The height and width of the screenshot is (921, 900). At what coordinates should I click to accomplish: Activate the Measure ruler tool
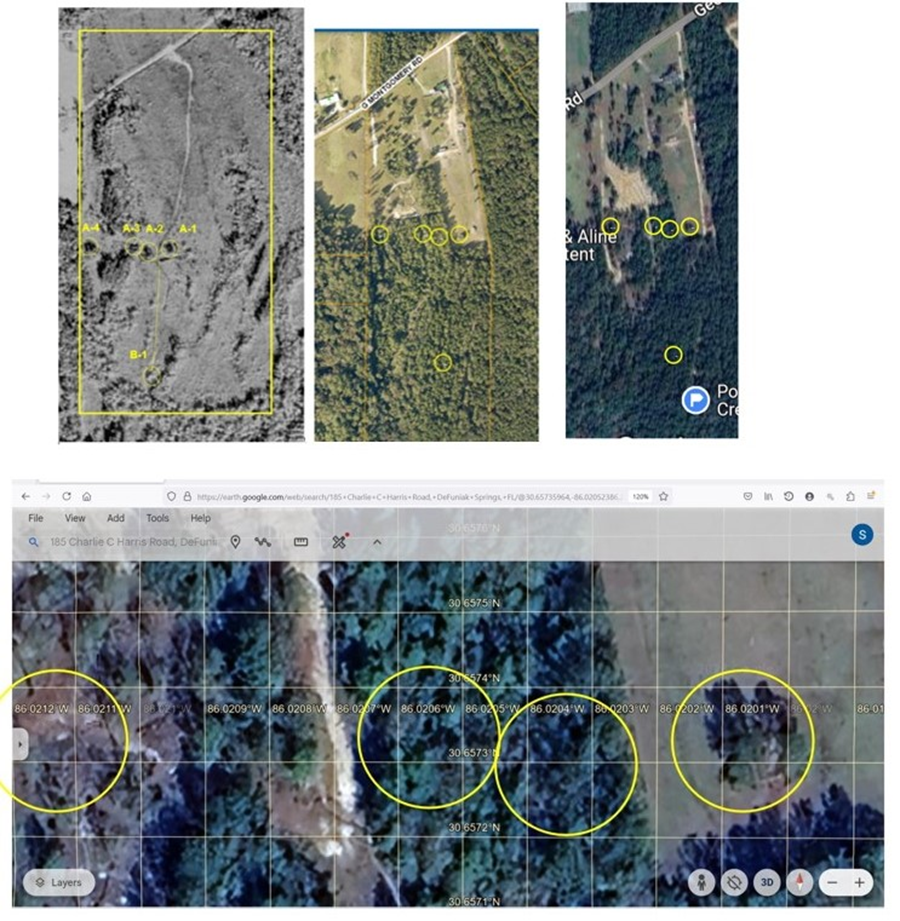click(300, 542)
